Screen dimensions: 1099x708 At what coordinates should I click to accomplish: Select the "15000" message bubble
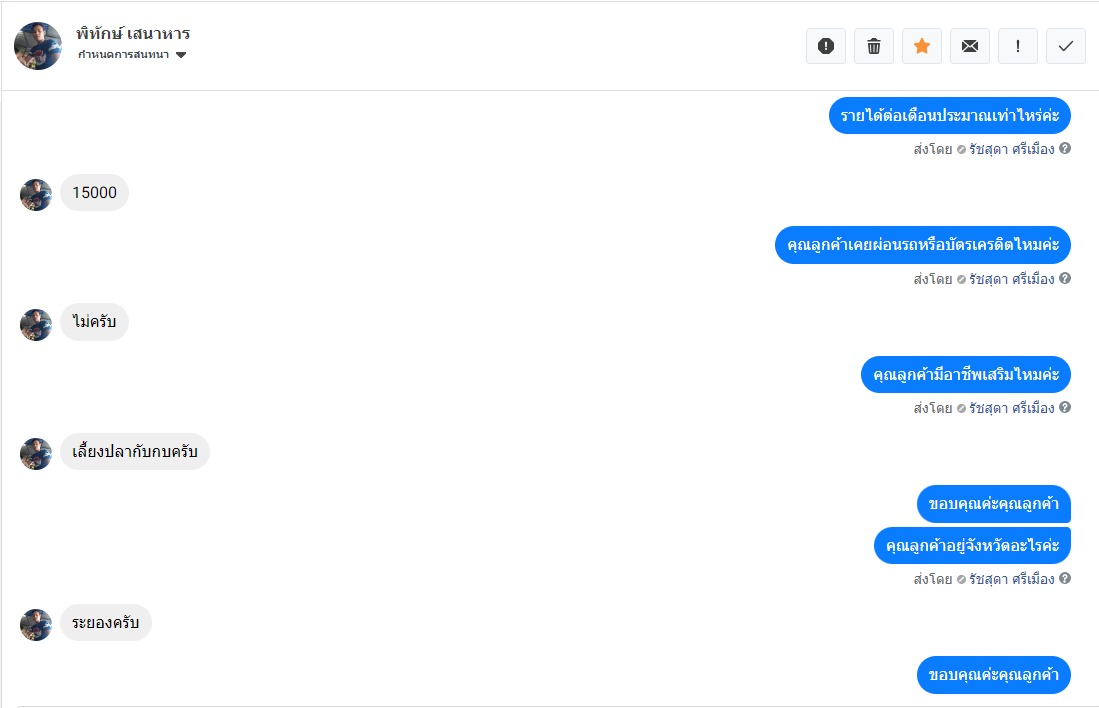[x=95, y=193]
